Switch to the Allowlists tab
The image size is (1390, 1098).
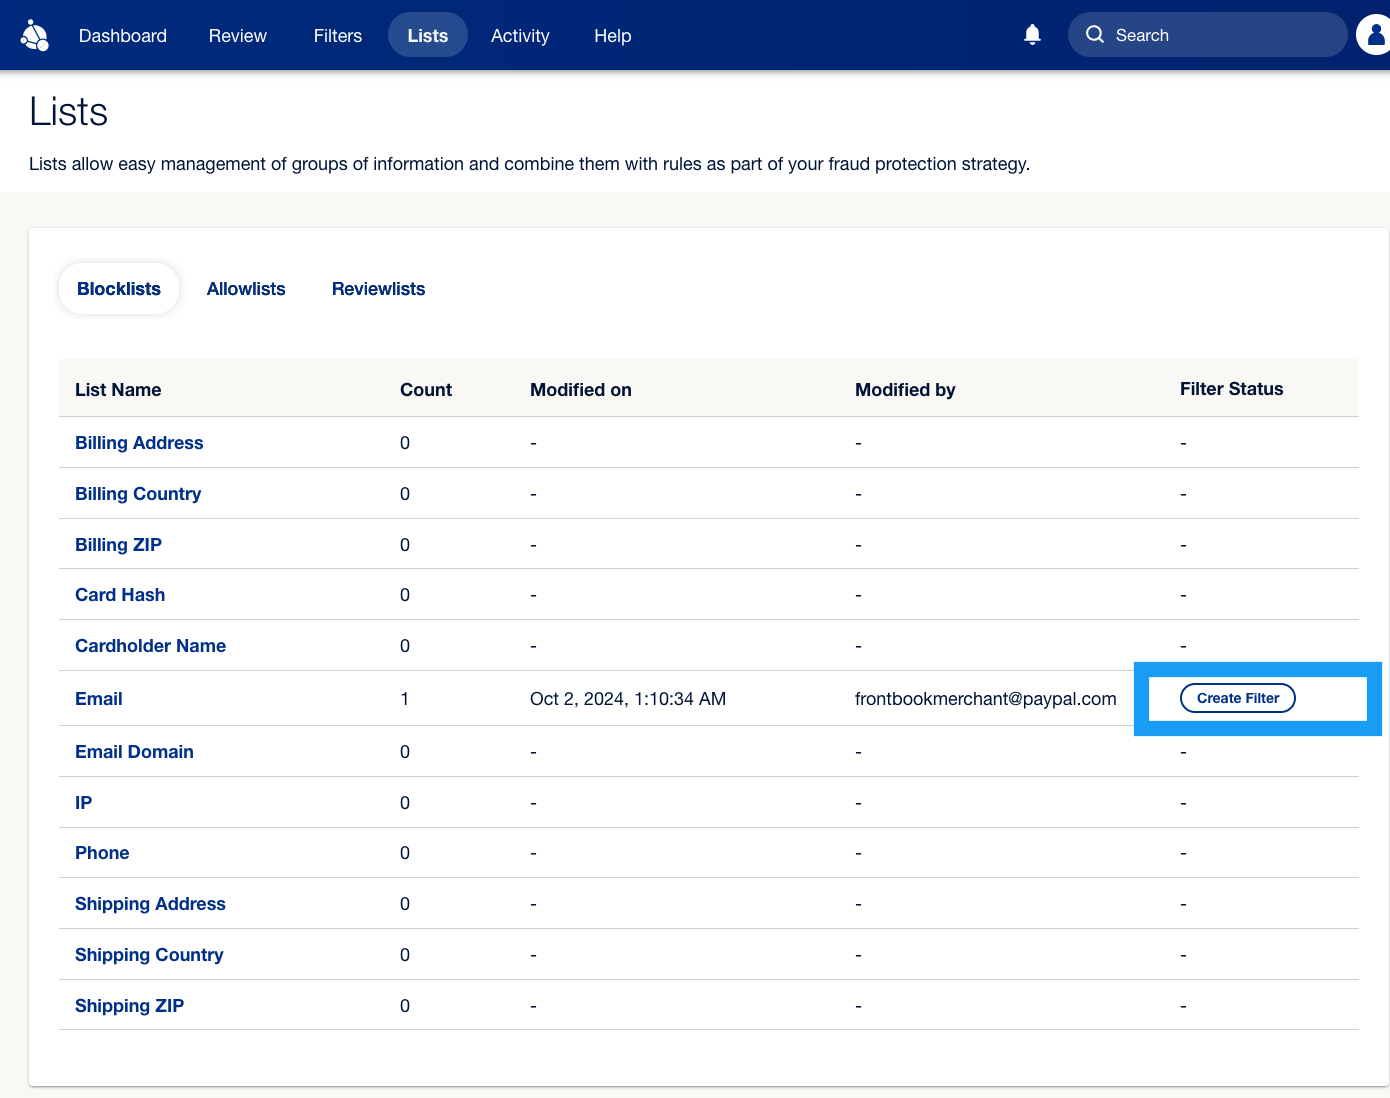246,289
